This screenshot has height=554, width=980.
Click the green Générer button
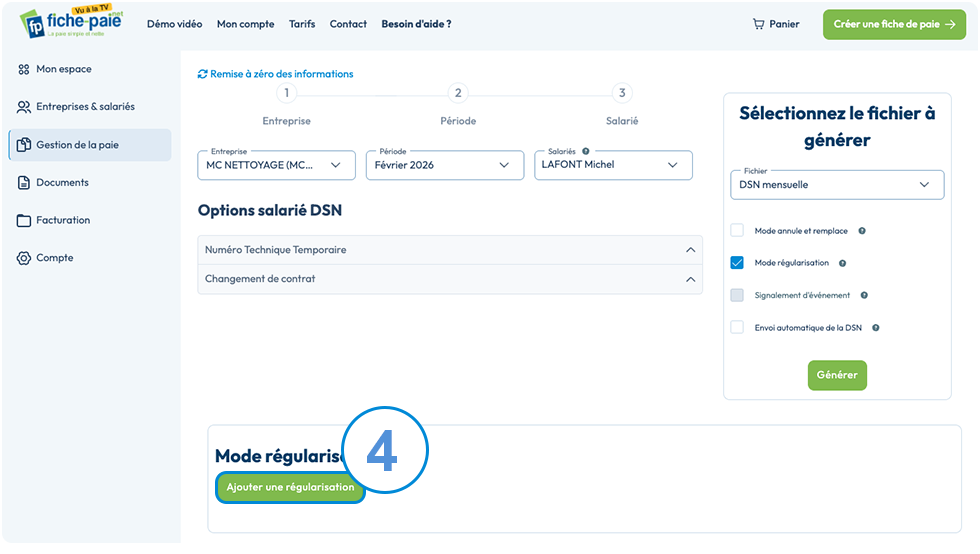837,375
